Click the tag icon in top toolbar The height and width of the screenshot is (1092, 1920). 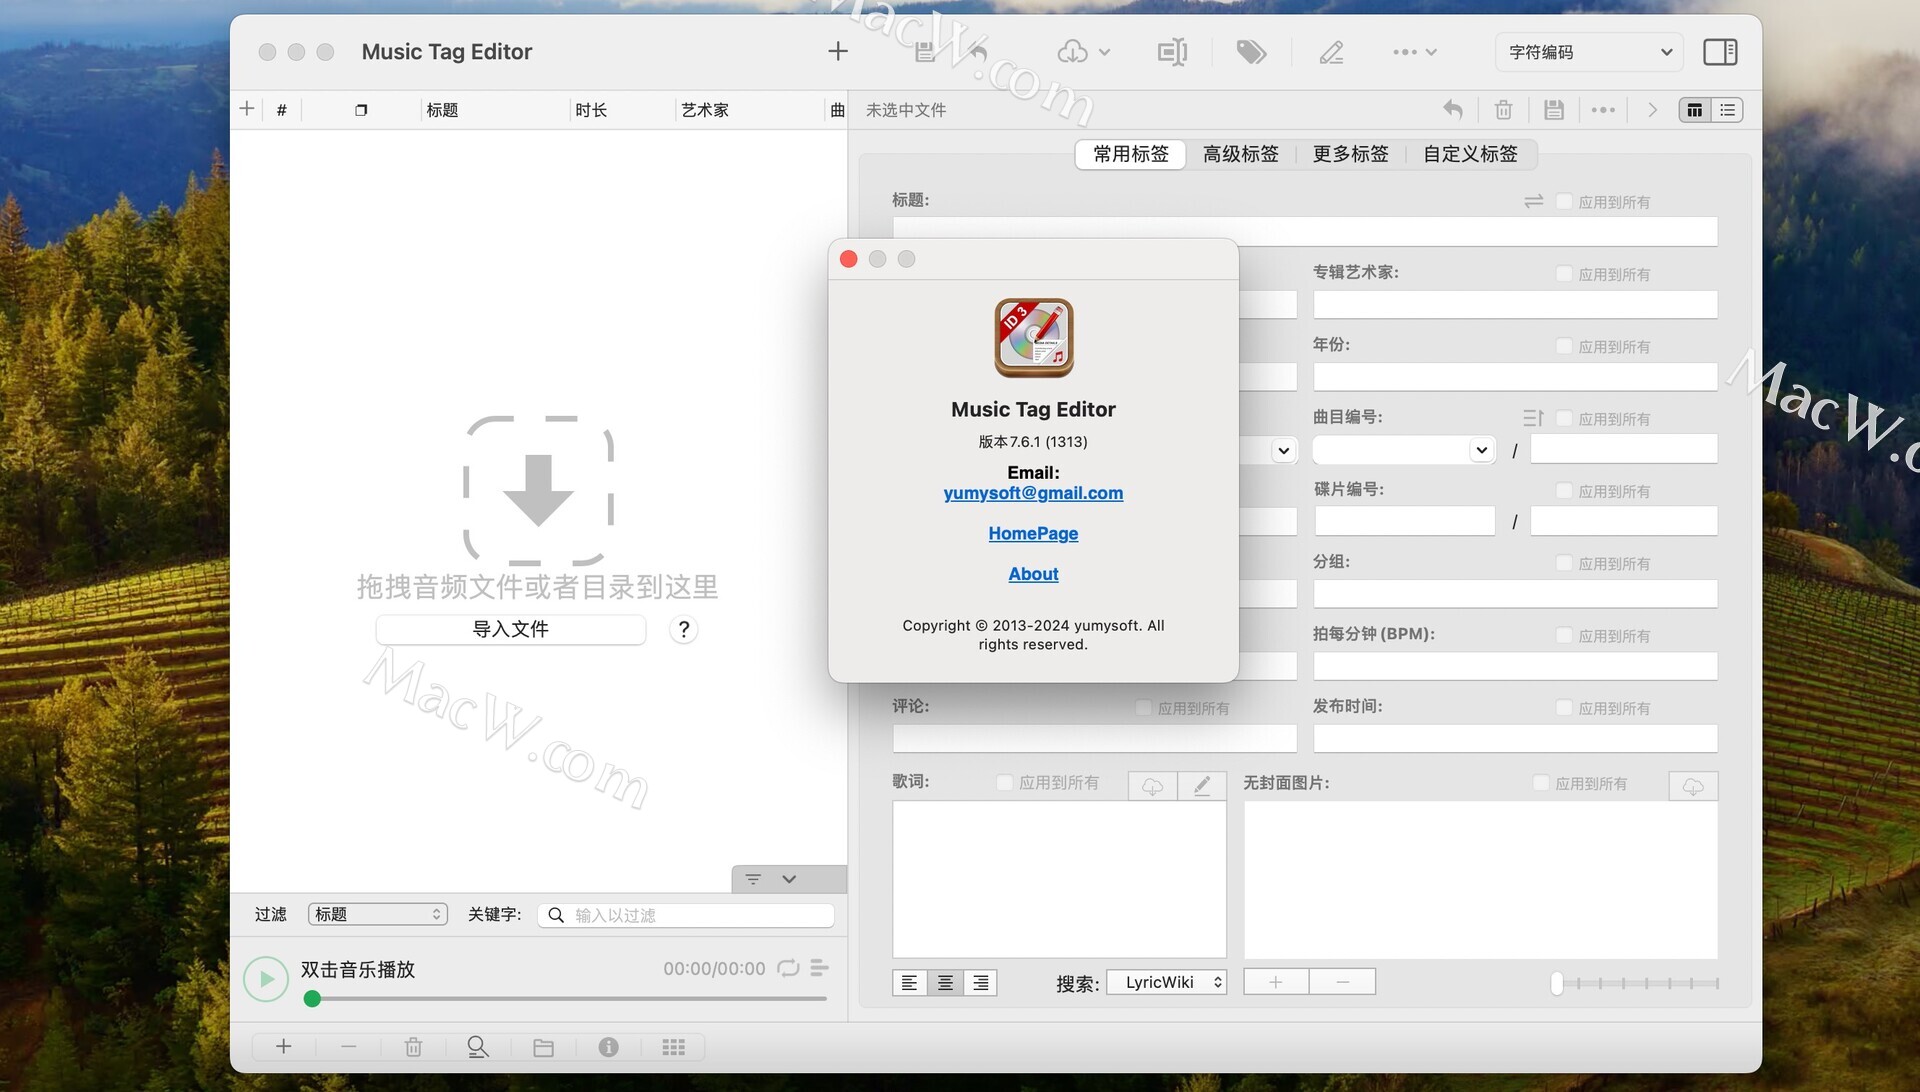click(1251, 52)
